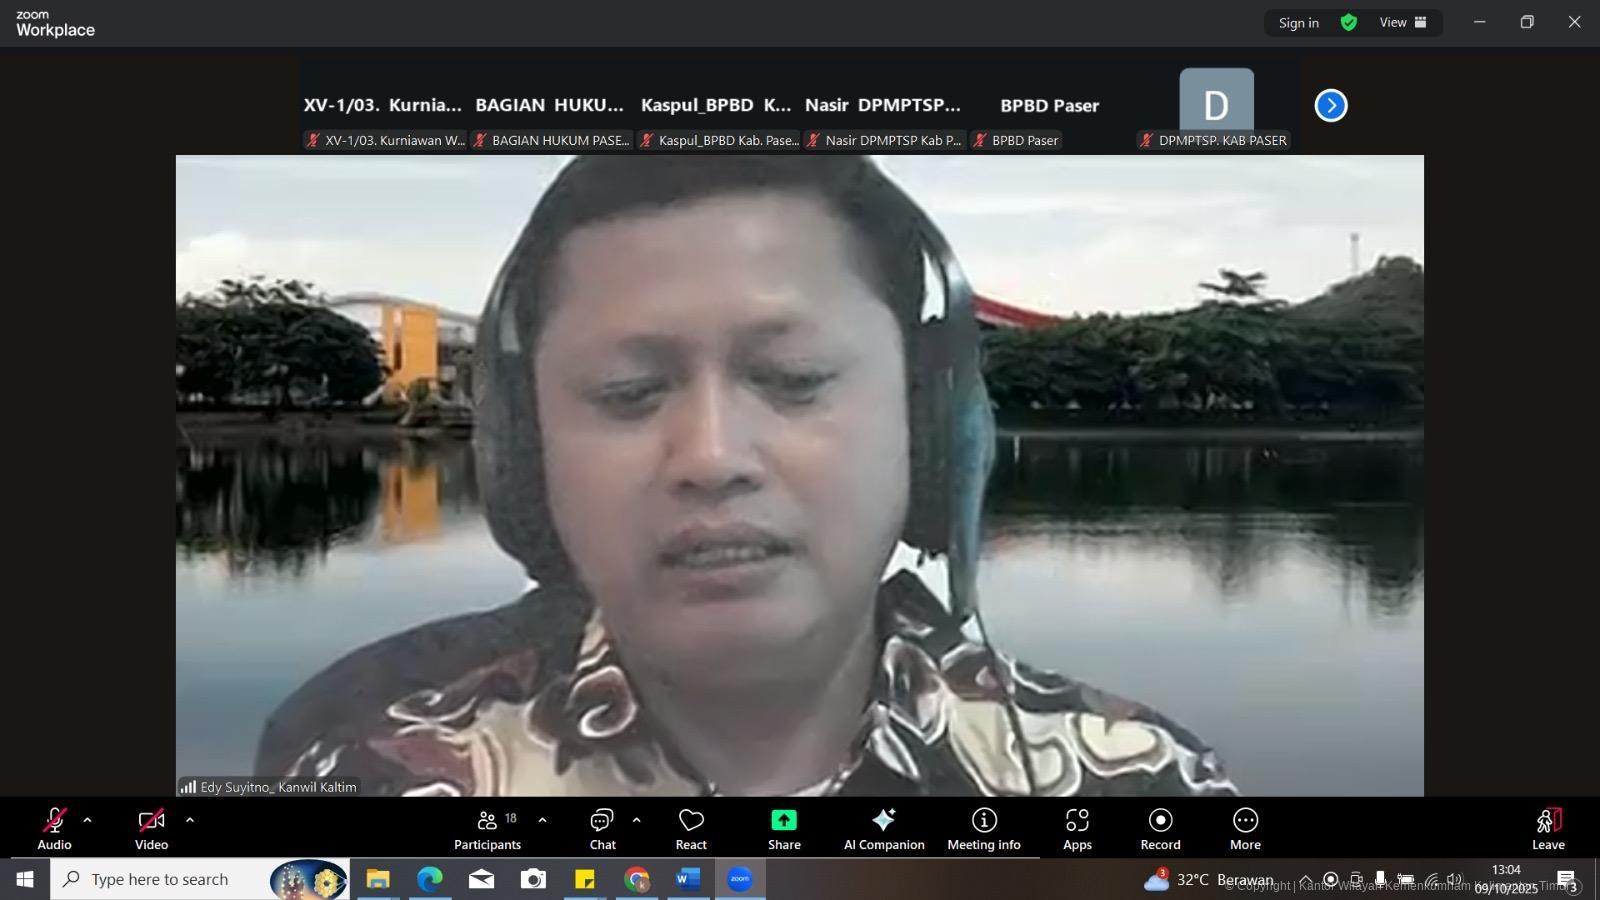The height and width of the screenshot is (900, 1600).
Task: Leave the meeting
Action: 1548,829
